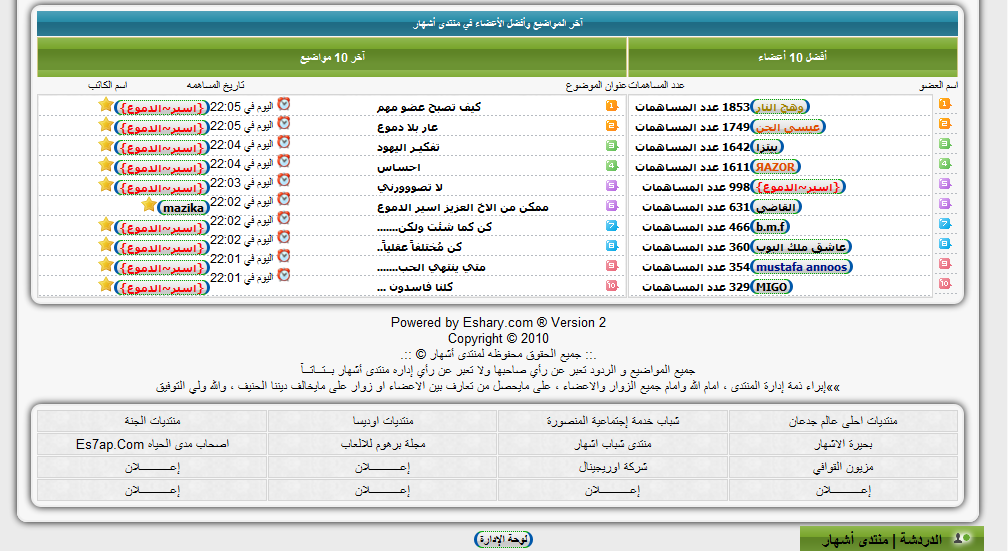Click number icon of topic تفكير اليهود
This screenshot has width=1008, height=551.
pos(611,145)
